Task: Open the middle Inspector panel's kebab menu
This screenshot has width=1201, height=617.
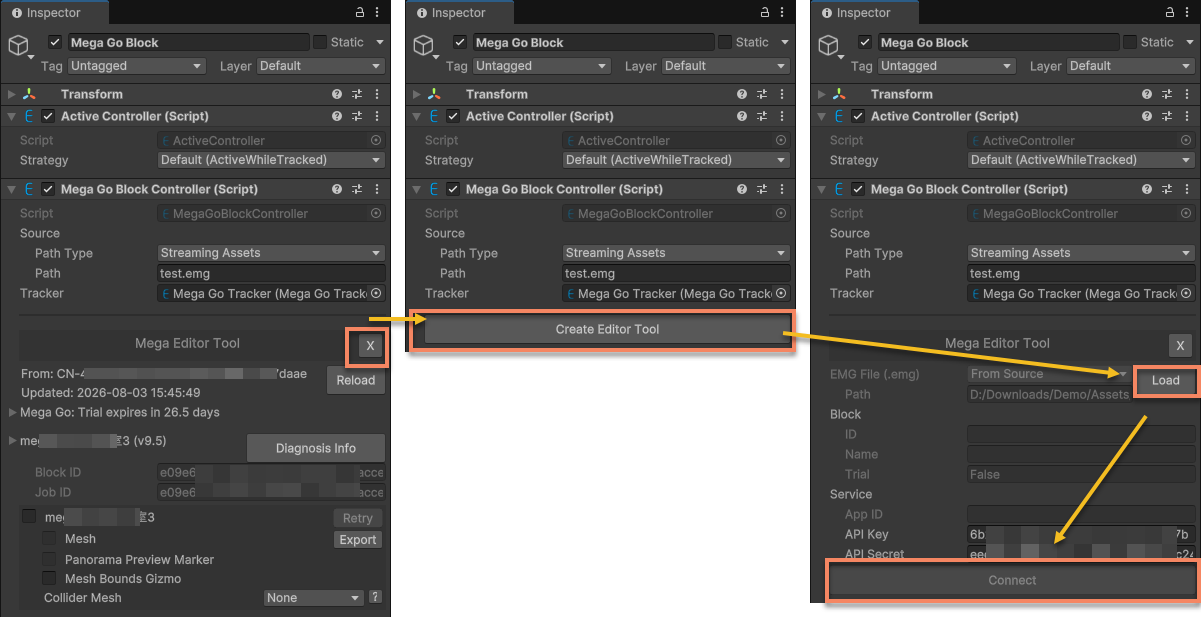Action: (783, 12)
